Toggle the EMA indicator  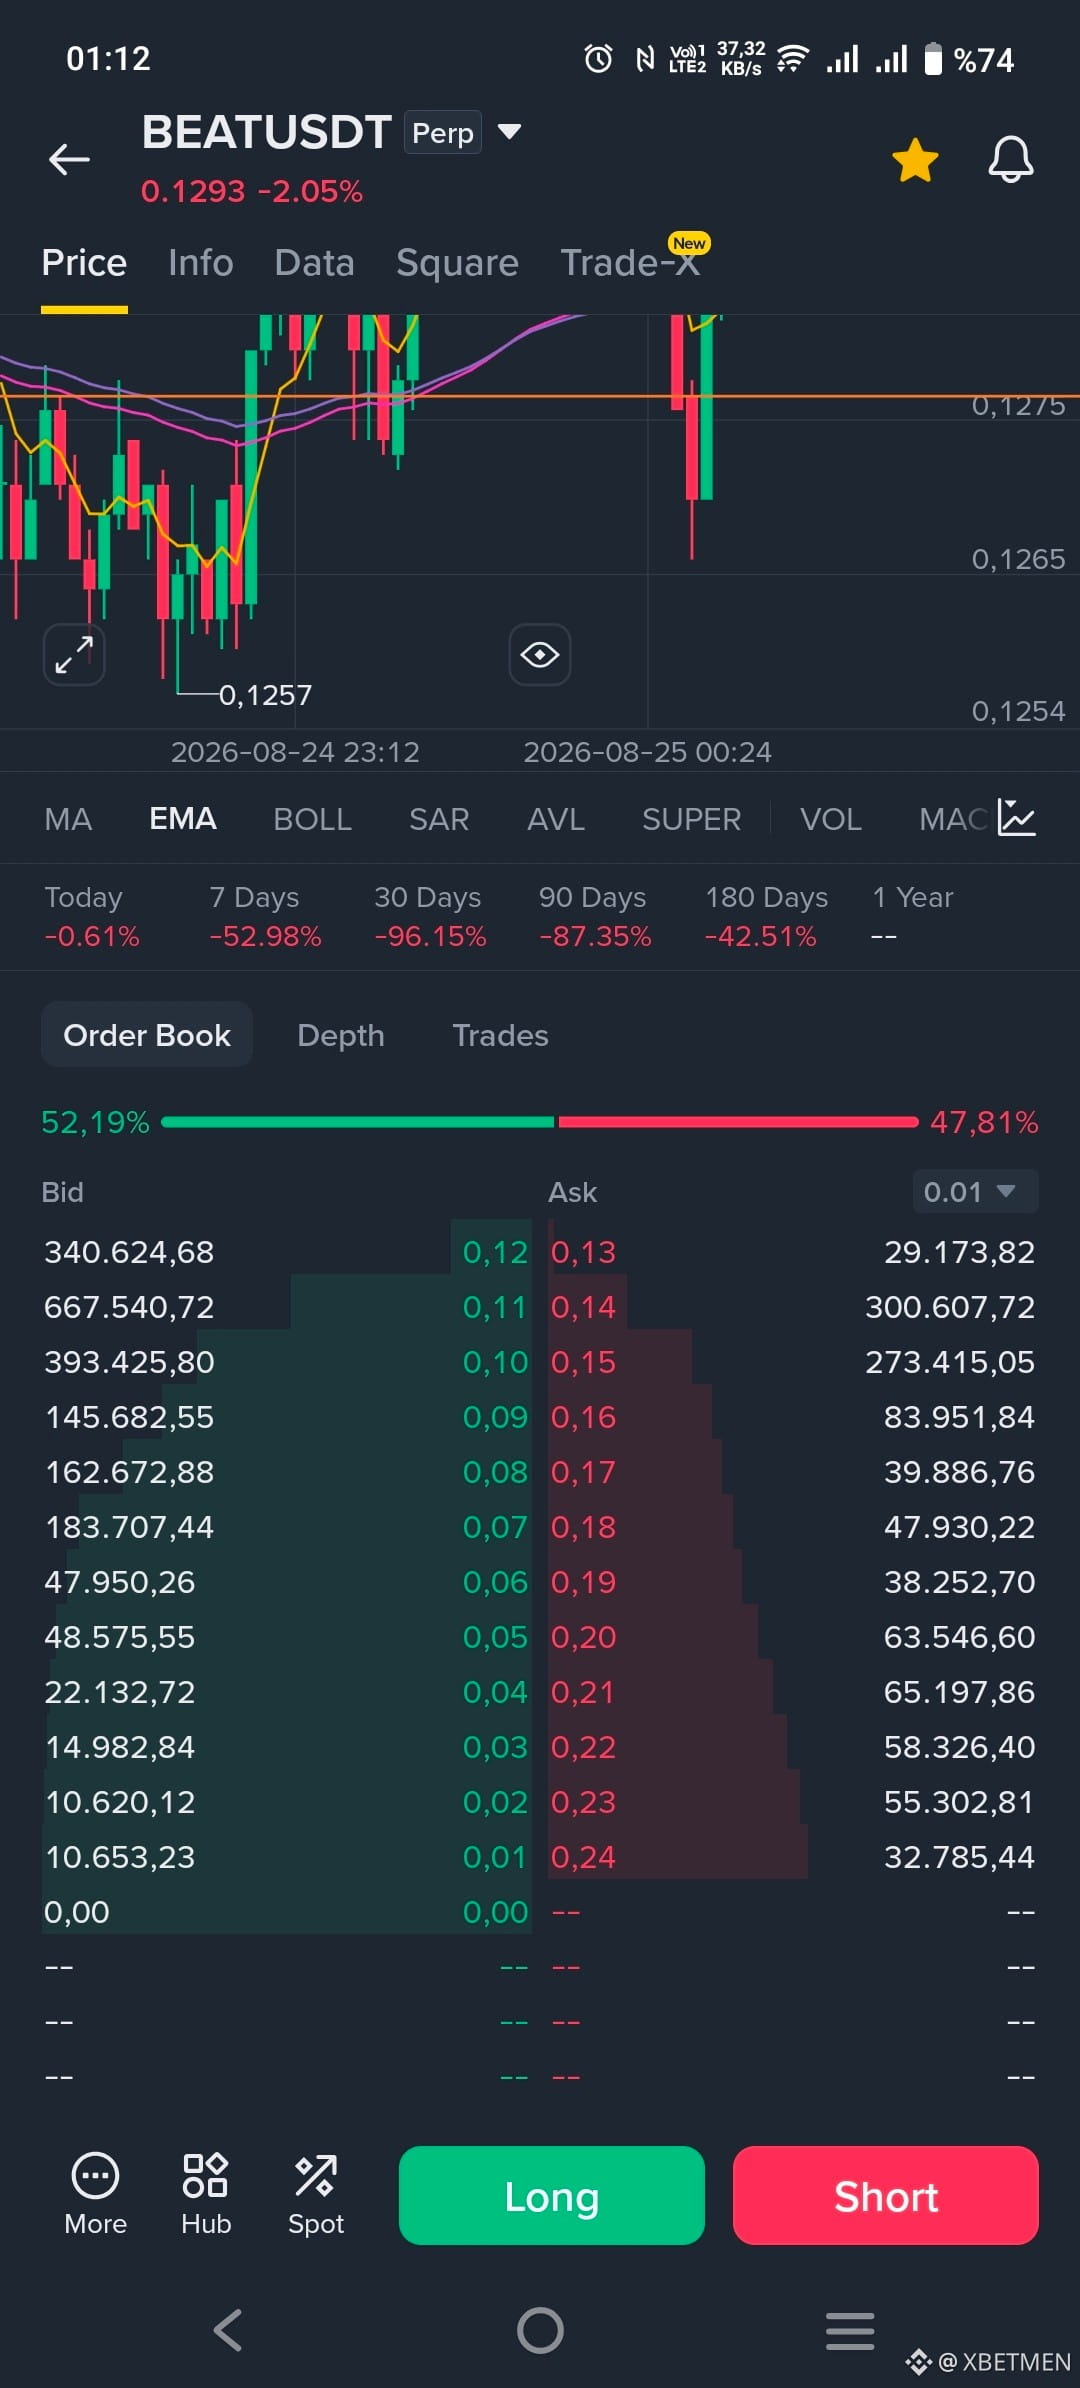tap(183, 819)
